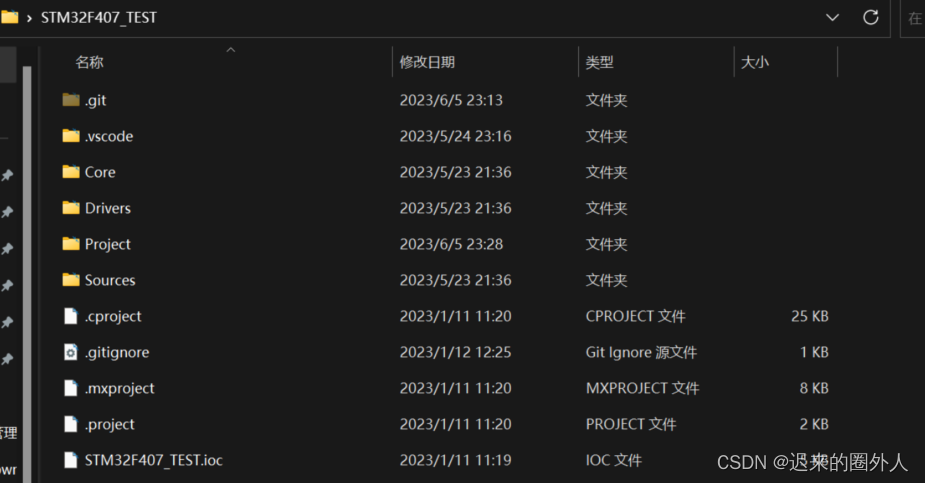Sort by the 大小 column header
The width and height of the screenshot is (925, 483).
click(x=755, y=62)
